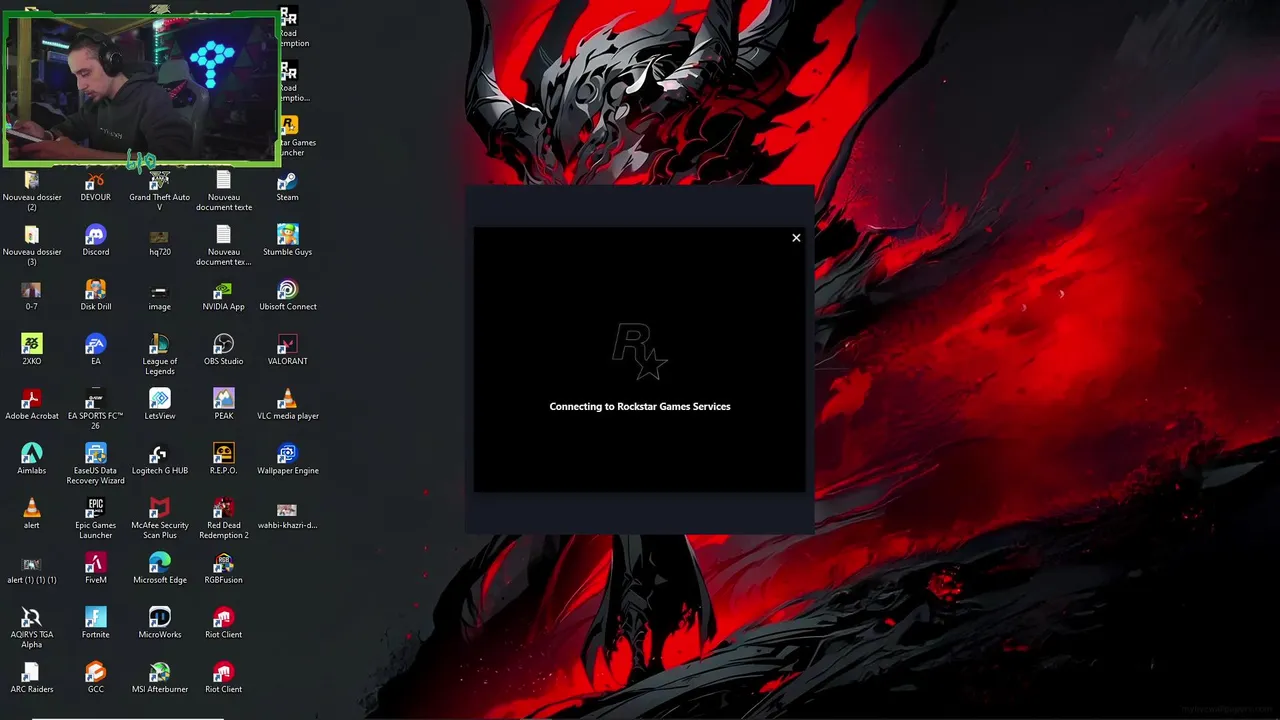Open the GCC desktop icon
Image resolution: width=1280 pixels, height=720 pixels.
tap(96, 678)
